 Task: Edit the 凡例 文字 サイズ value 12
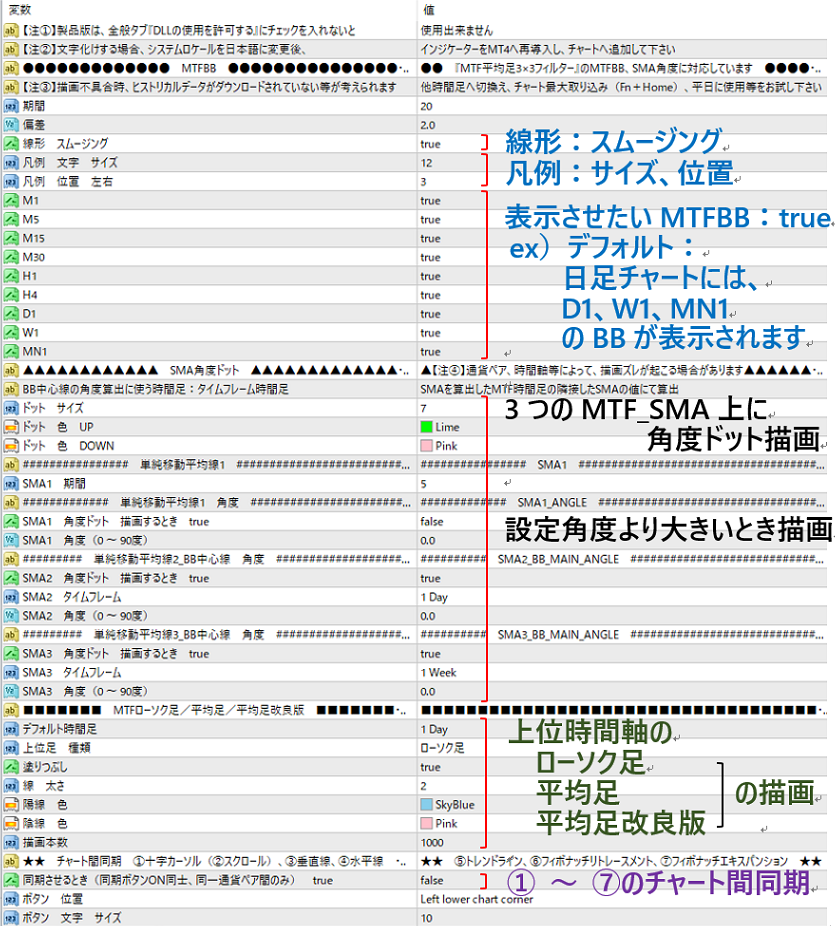point(426,163)
